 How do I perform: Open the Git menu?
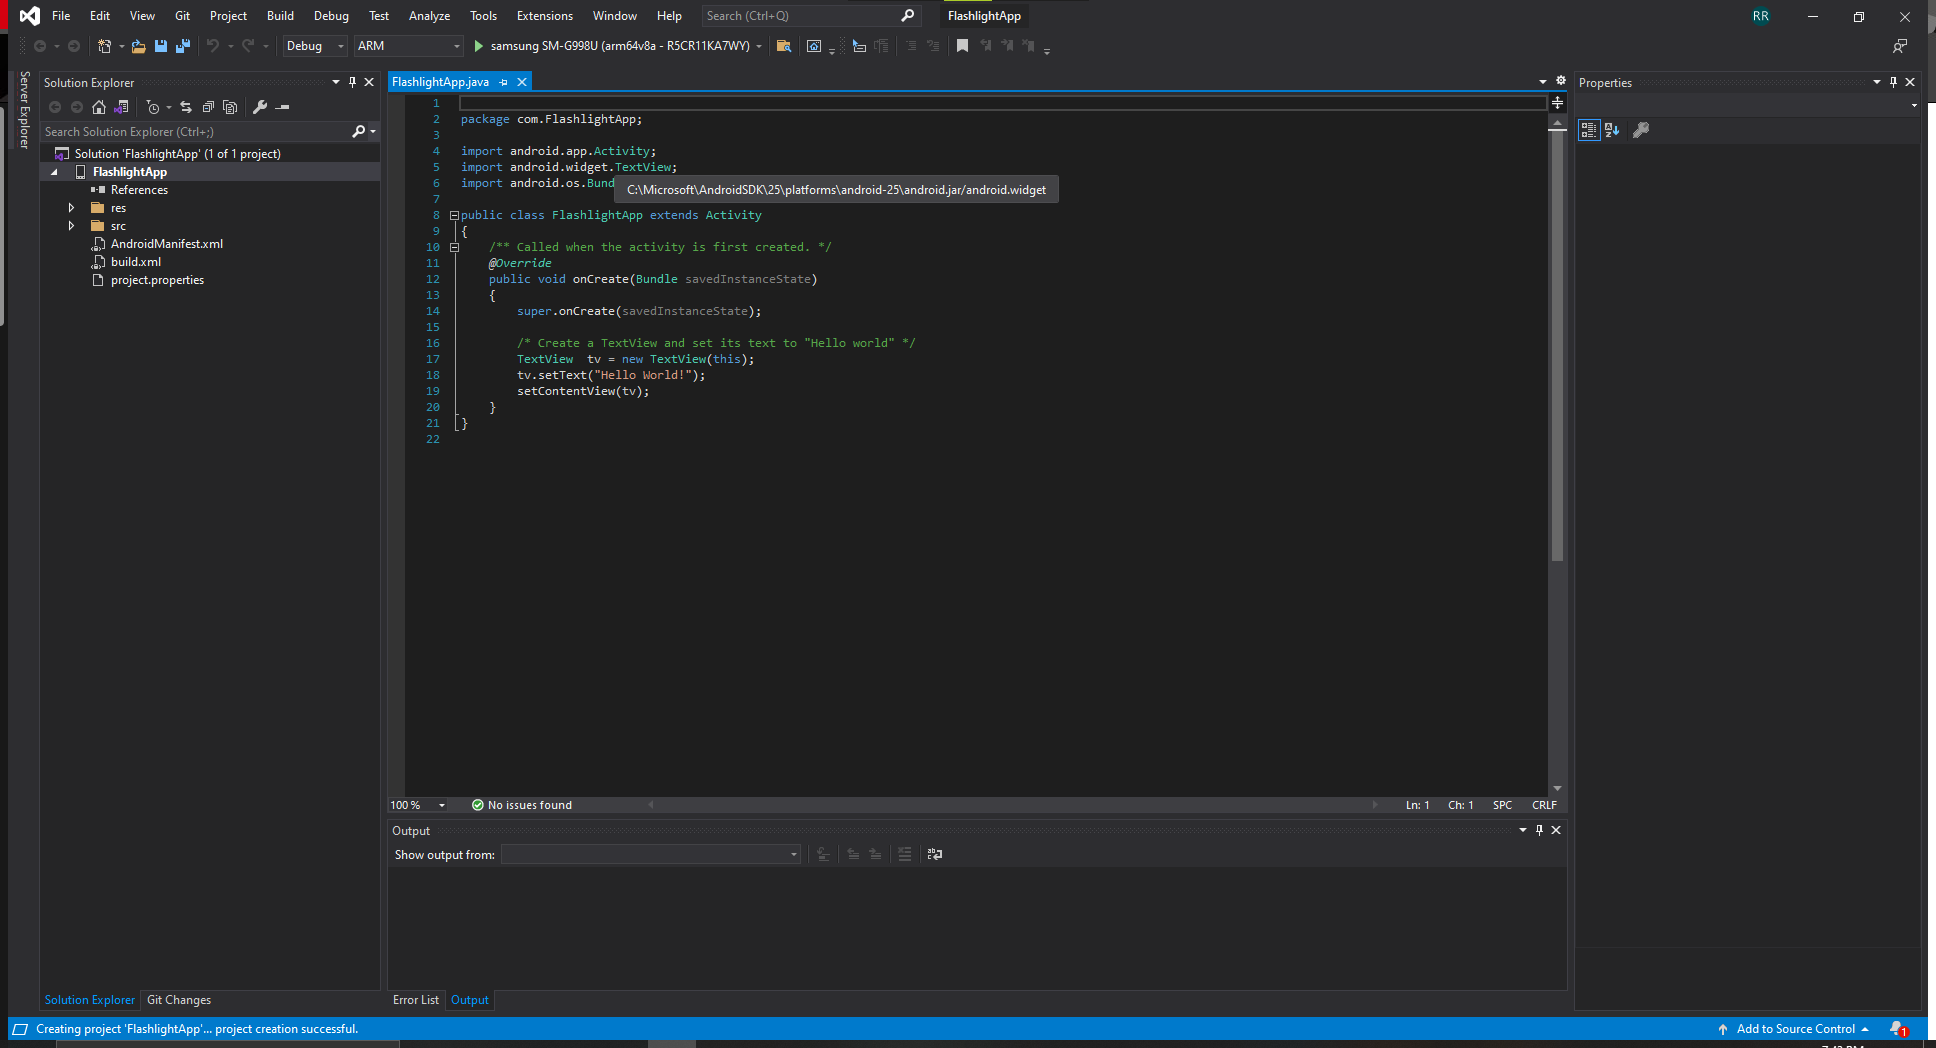point(182,15)
